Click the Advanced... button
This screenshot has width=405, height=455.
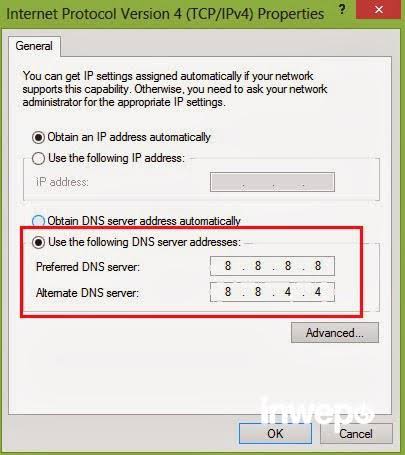[x=335, y=333]
